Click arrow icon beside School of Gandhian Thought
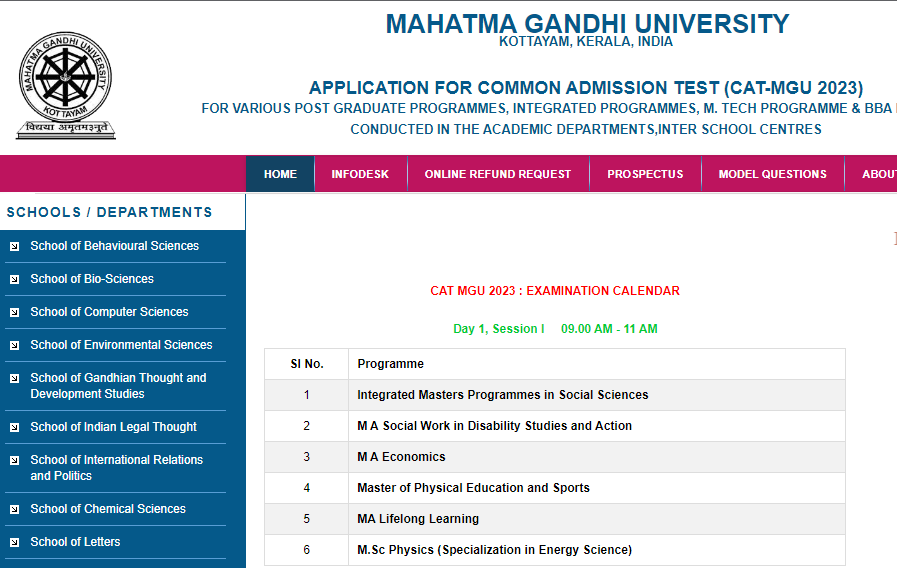The height and width of the screenshot is (568, 897). 15,379
